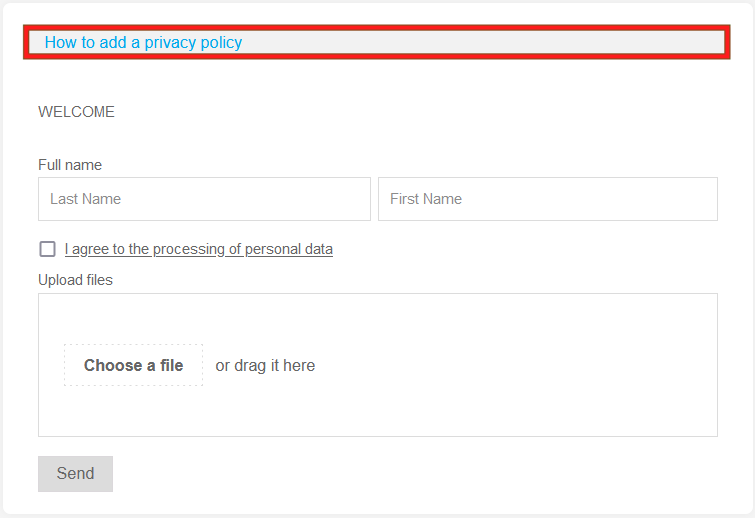Click the WELCOME heading text
The height and width of the screenshot is (518, 755).
click(x=76, y=112)
